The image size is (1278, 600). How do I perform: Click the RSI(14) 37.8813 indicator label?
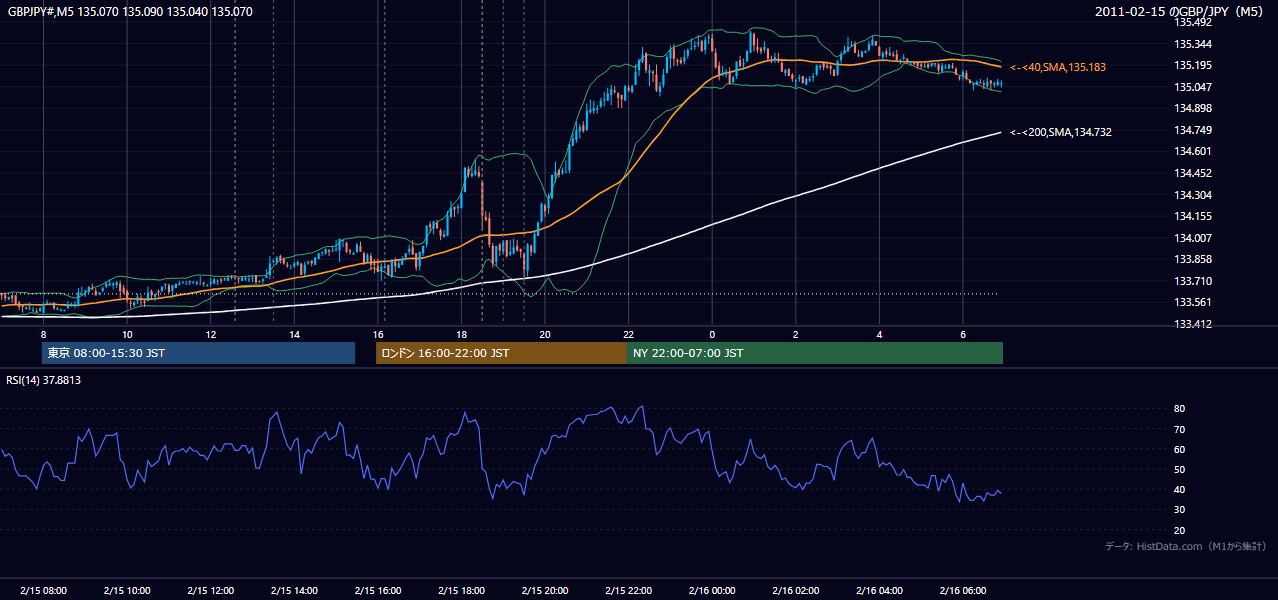tap(44, 380)
